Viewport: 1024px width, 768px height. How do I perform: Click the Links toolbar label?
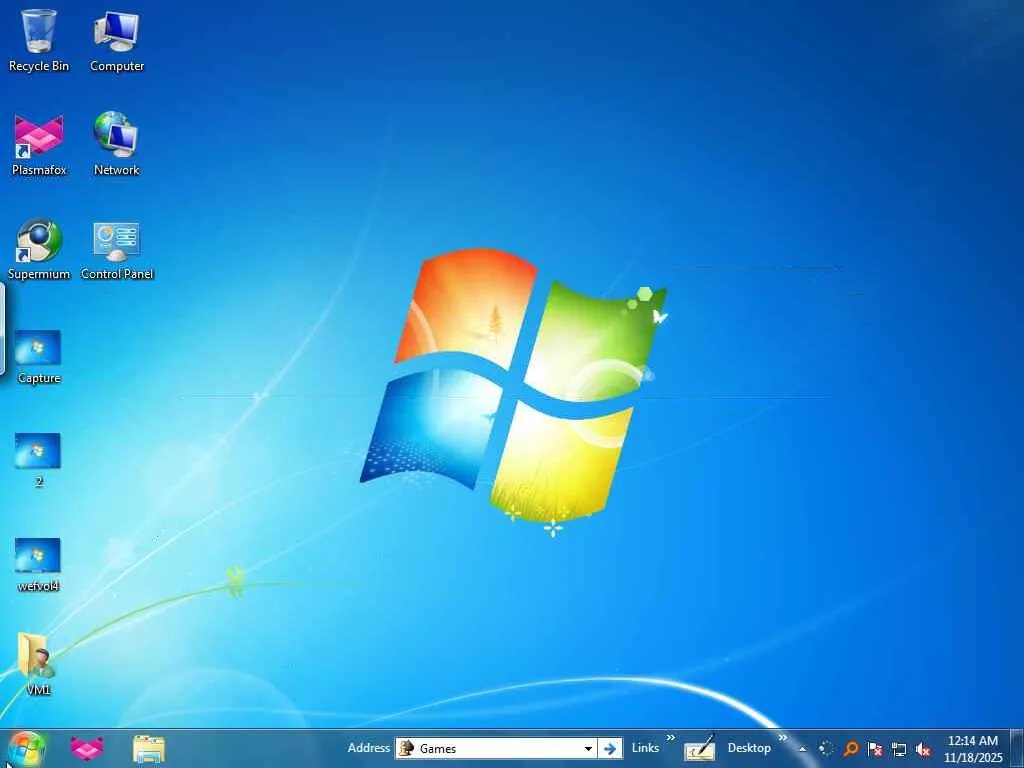click(x=645, y=748)
